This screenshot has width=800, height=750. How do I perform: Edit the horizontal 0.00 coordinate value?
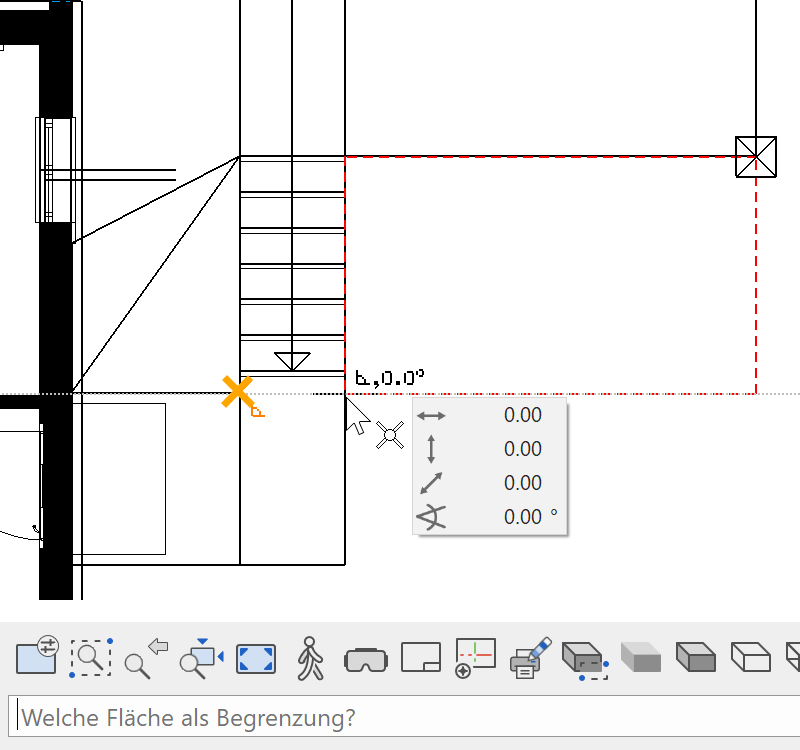tap(523, 414)
